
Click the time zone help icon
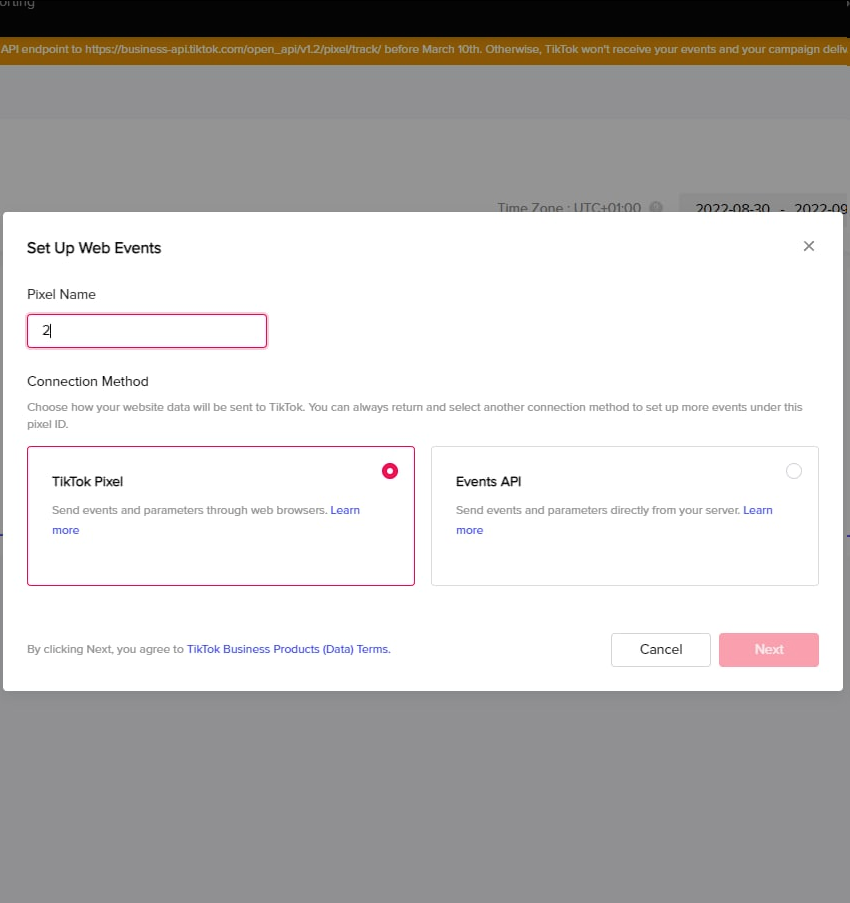(655, 207)
